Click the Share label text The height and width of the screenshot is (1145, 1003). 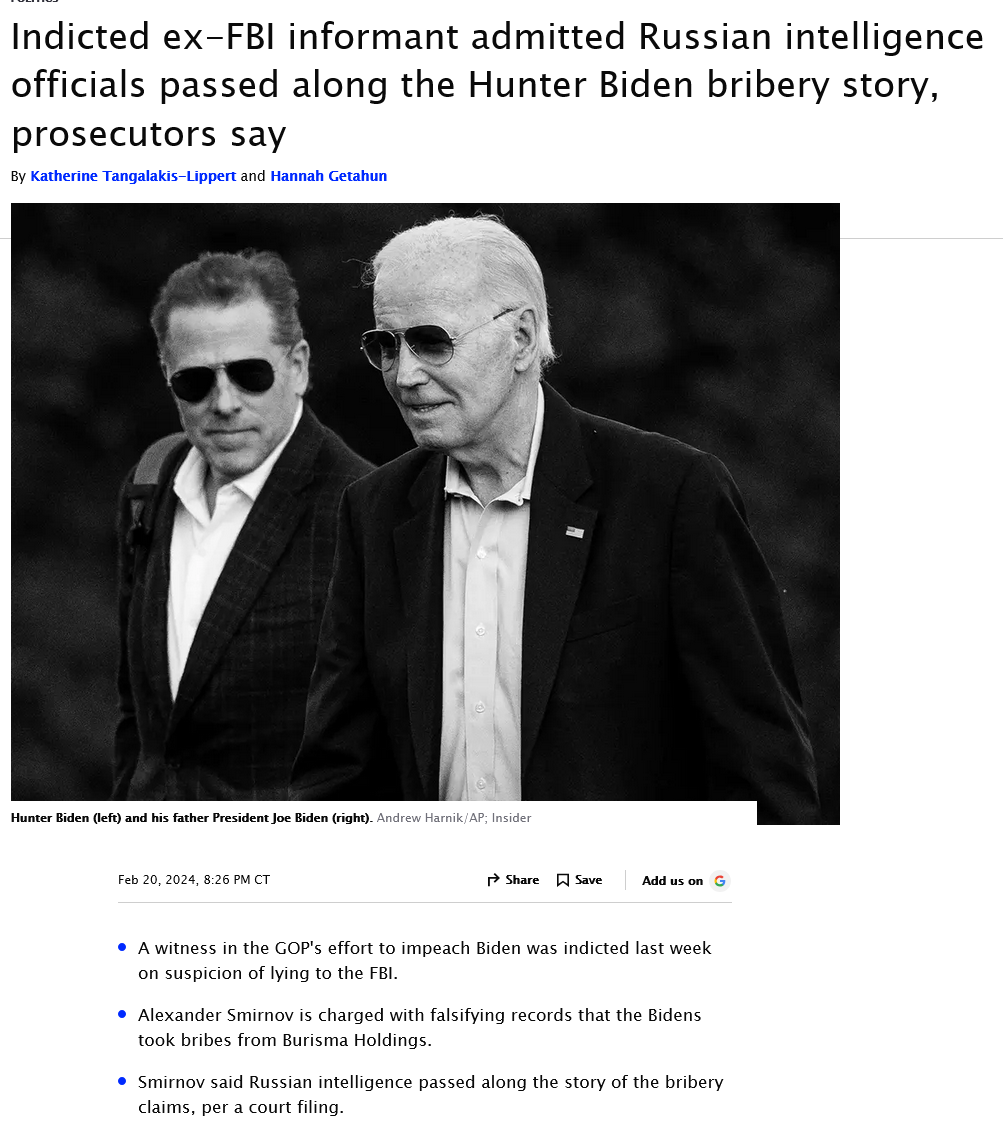click(522, 880)
